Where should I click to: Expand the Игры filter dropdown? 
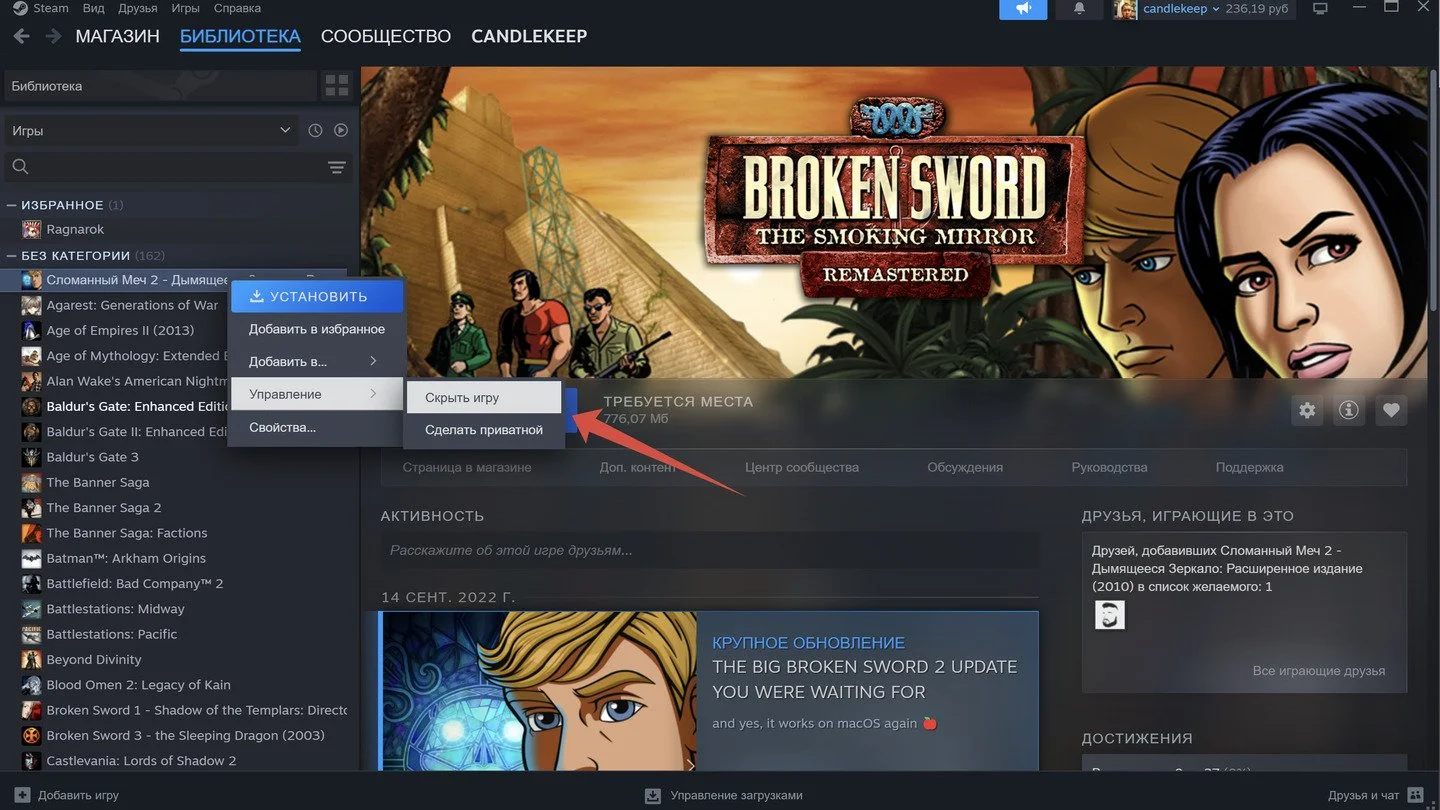click(x=151, y=130)
